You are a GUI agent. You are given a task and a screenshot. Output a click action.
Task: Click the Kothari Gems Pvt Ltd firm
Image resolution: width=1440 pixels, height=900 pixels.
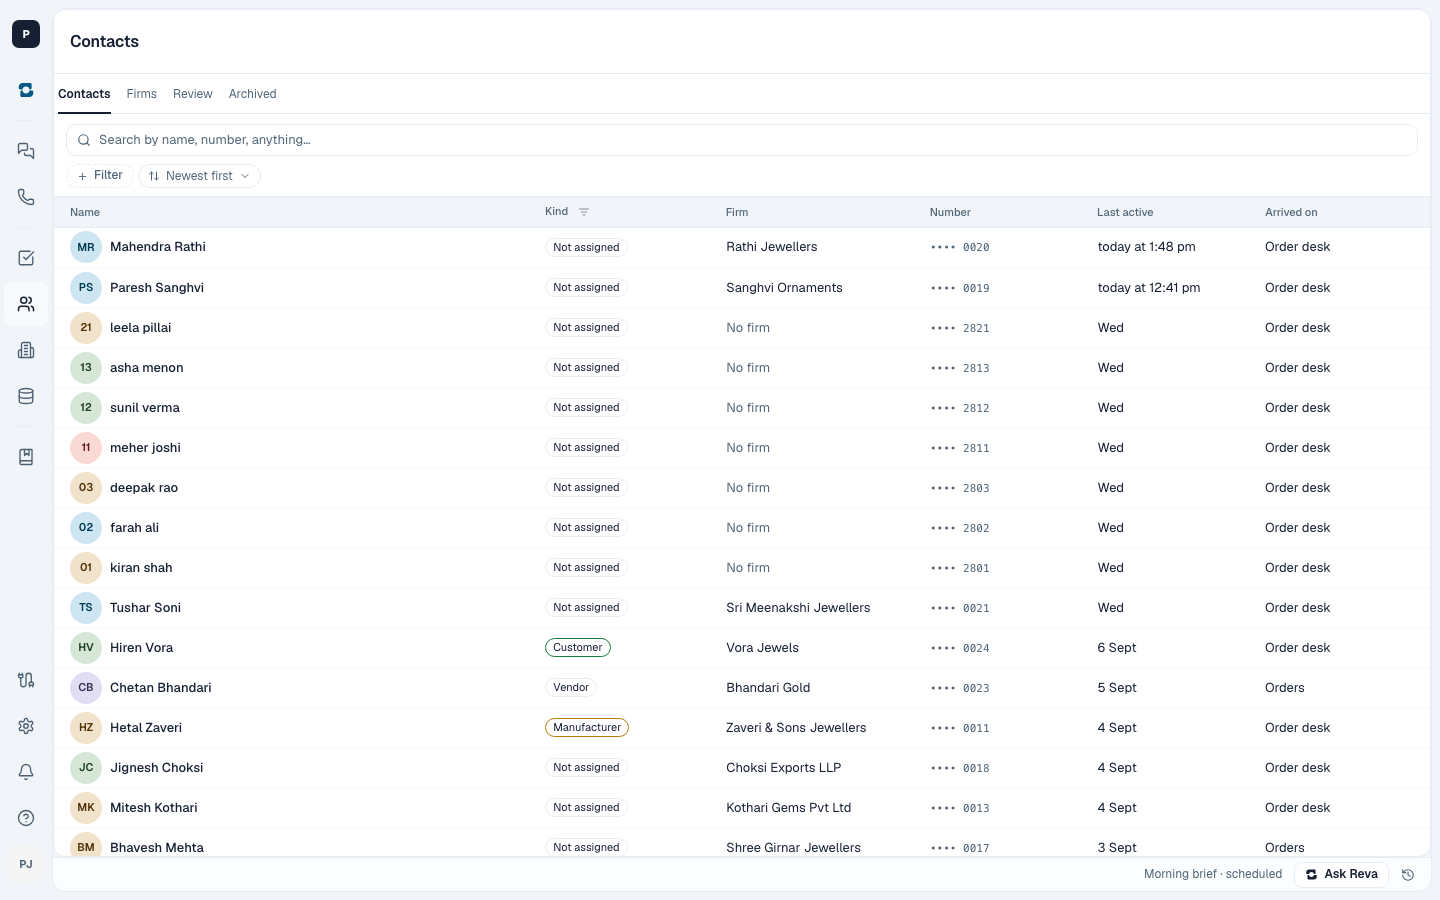pyautogui.click(x=789, y=808)
